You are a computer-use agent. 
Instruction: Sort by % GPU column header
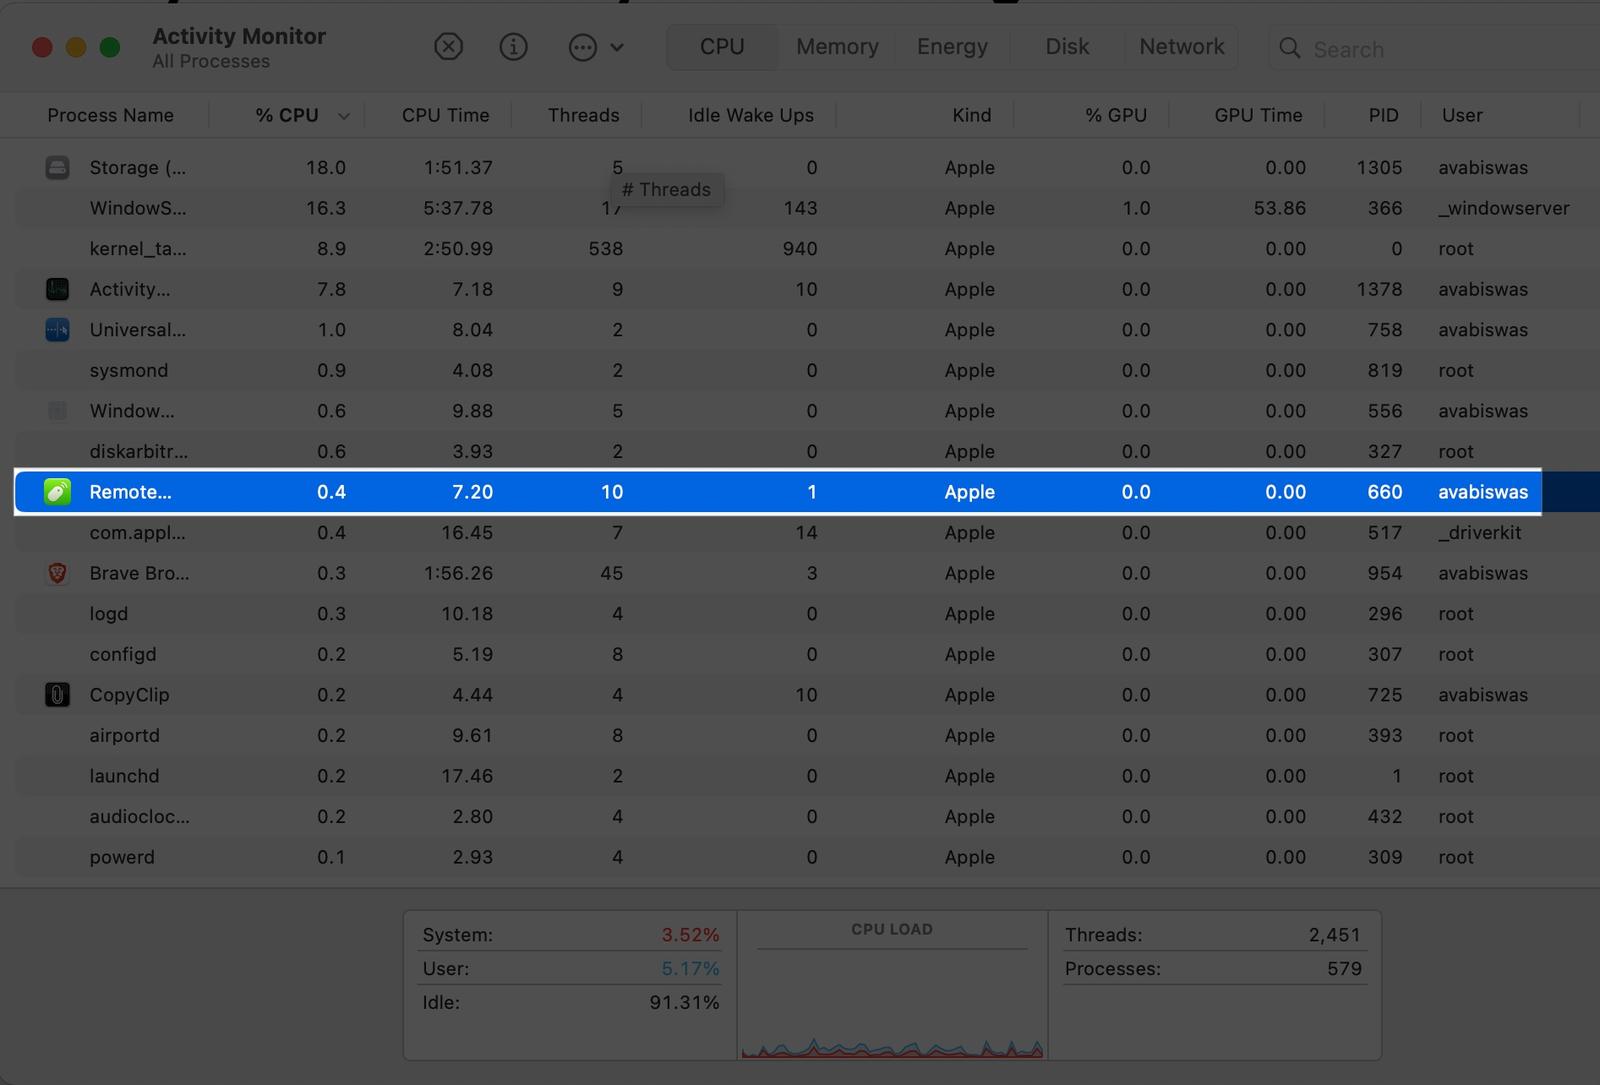click(1116, 115)
